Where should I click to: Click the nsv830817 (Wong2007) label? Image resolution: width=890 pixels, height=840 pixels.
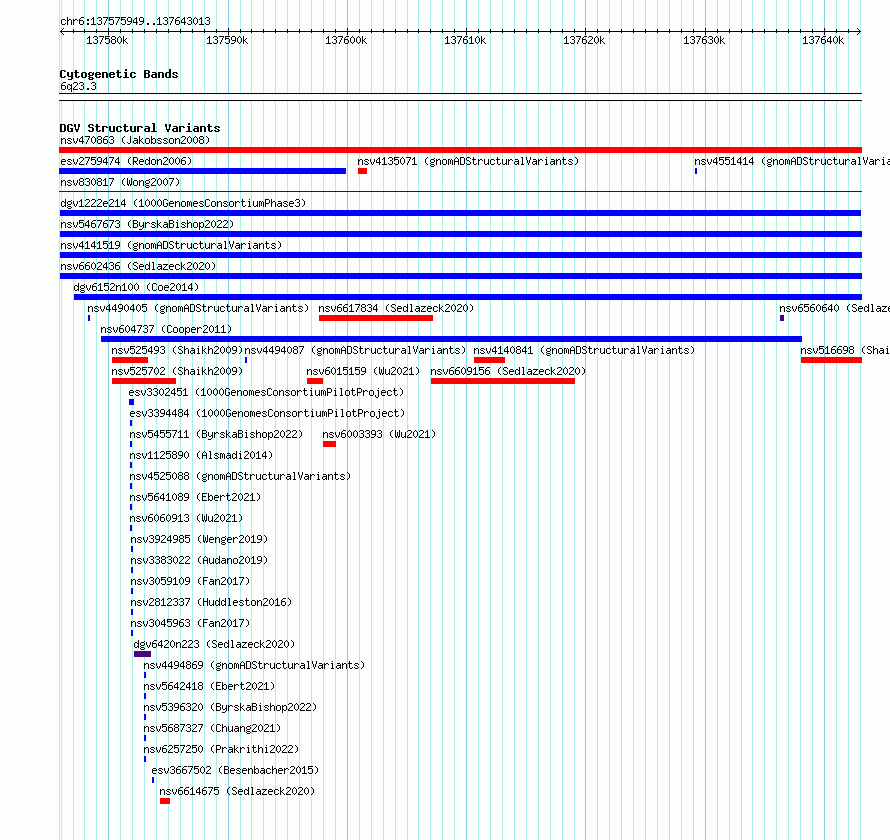(x=120, y=182)
